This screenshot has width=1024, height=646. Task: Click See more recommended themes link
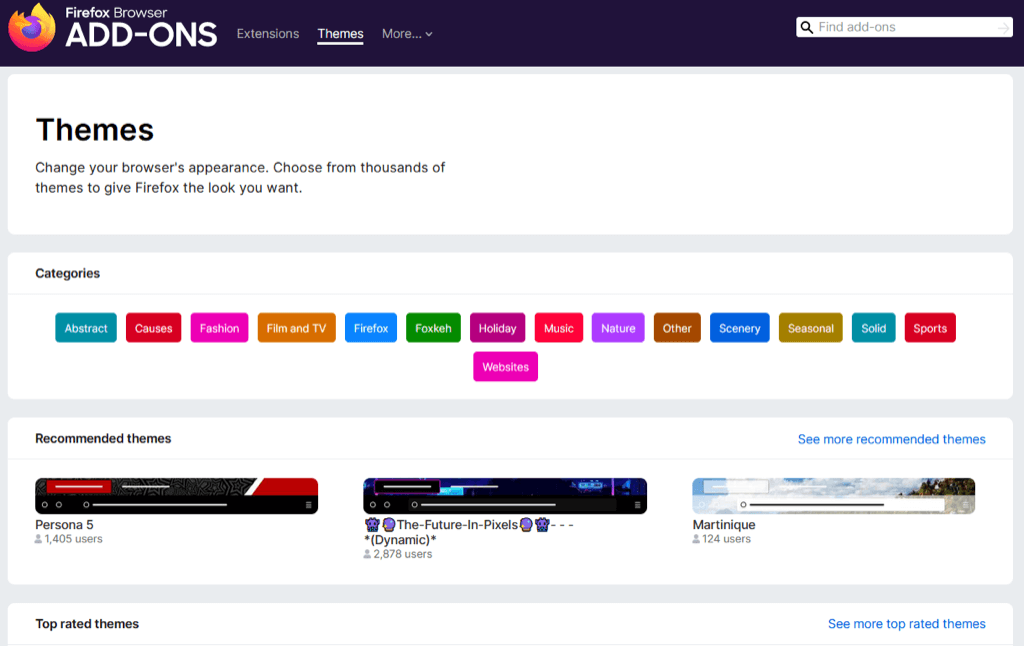coord(891,439)
